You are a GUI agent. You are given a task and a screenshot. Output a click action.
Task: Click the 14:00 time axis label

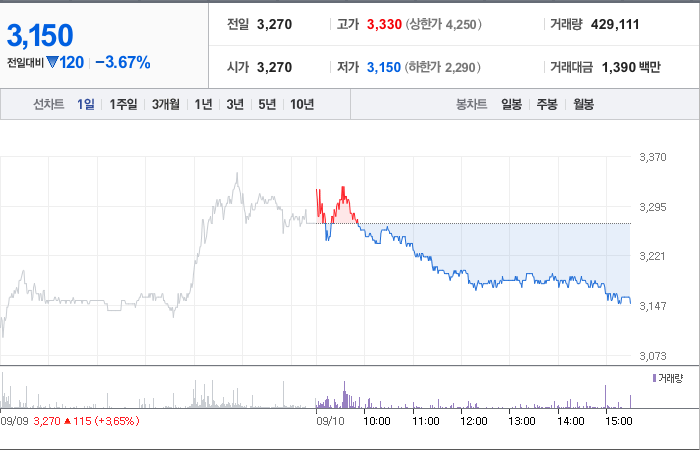[571, 421]
